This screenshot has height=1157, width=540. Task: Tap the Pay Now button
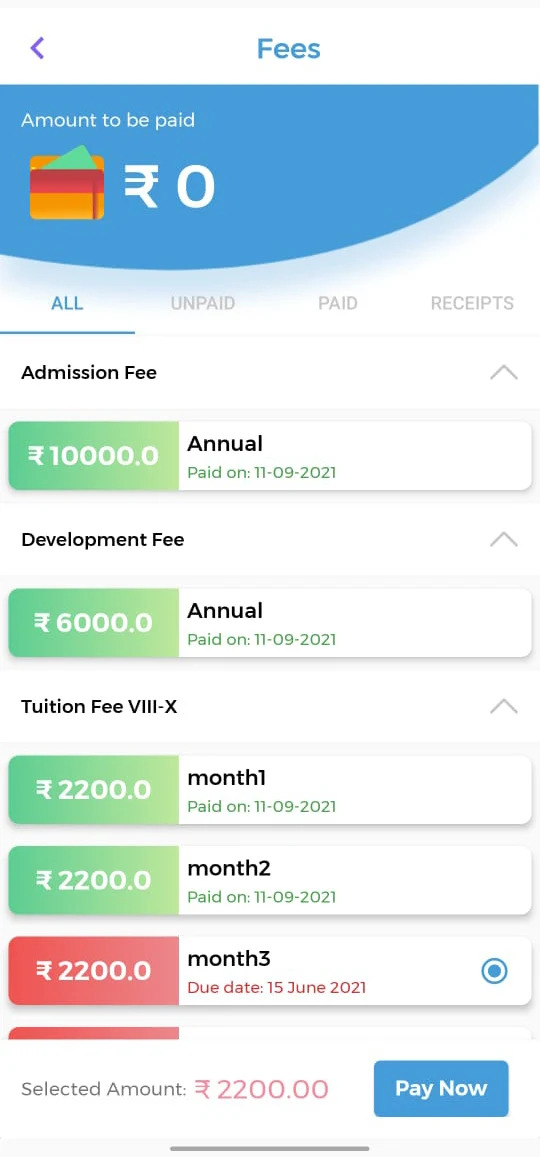click(x=441, y=1088)
